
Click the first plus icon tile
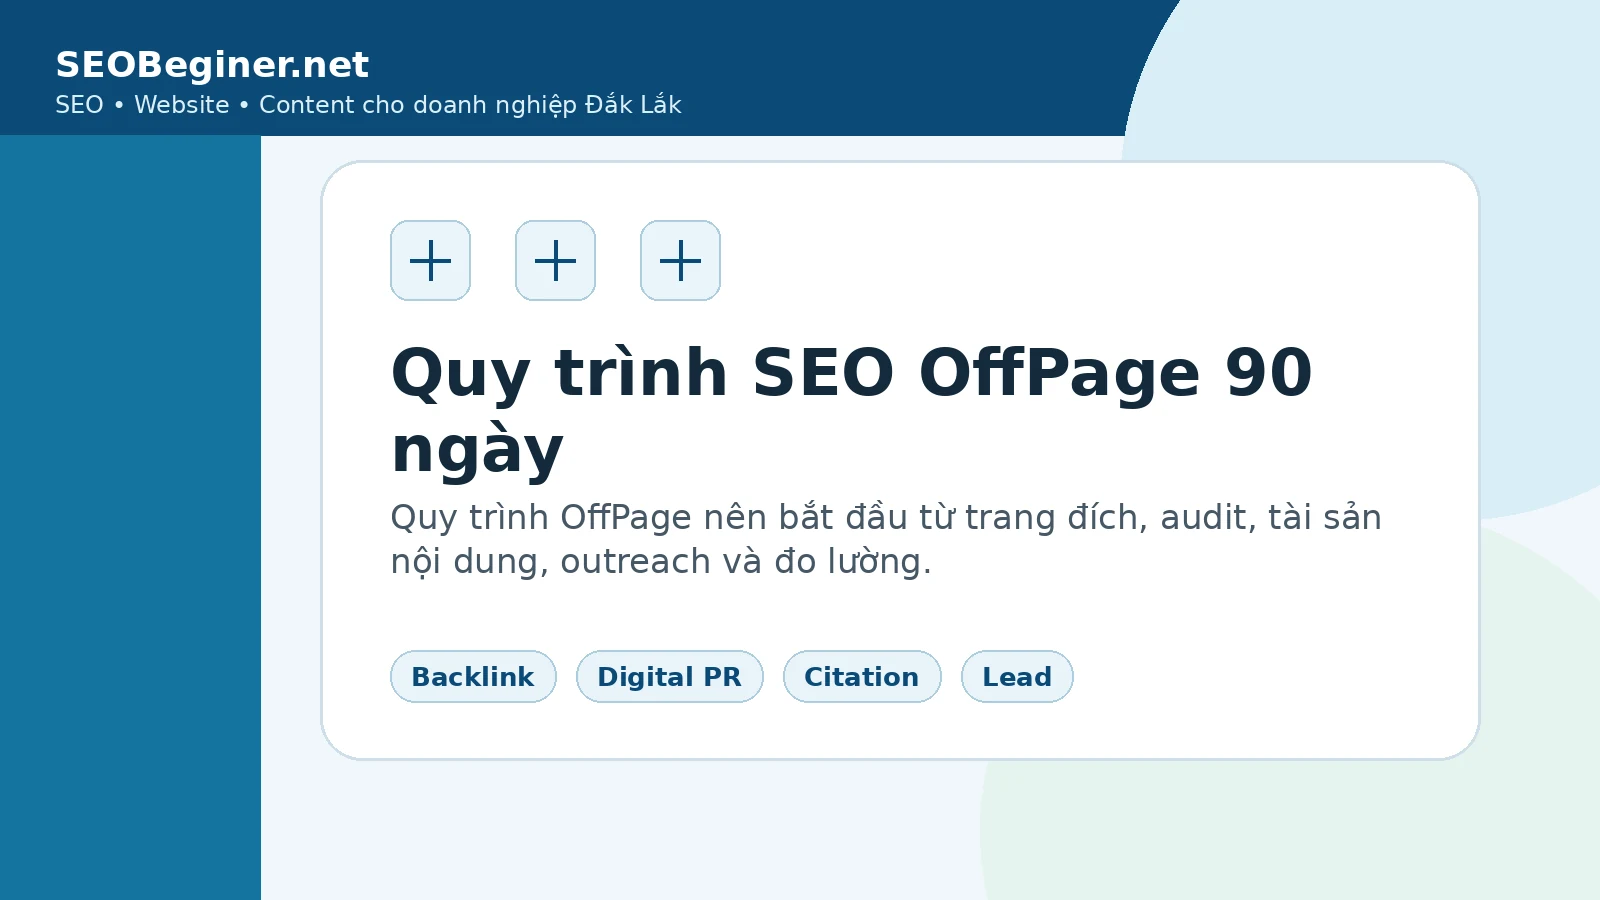[x=430, y=260]
